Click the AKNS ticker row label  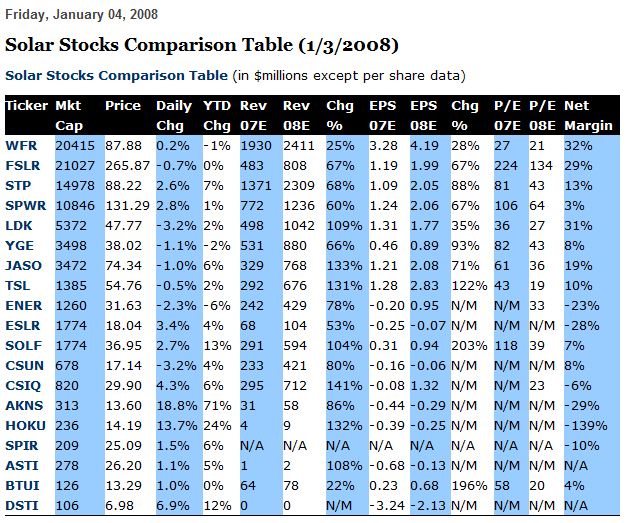[x=24, y=405]
